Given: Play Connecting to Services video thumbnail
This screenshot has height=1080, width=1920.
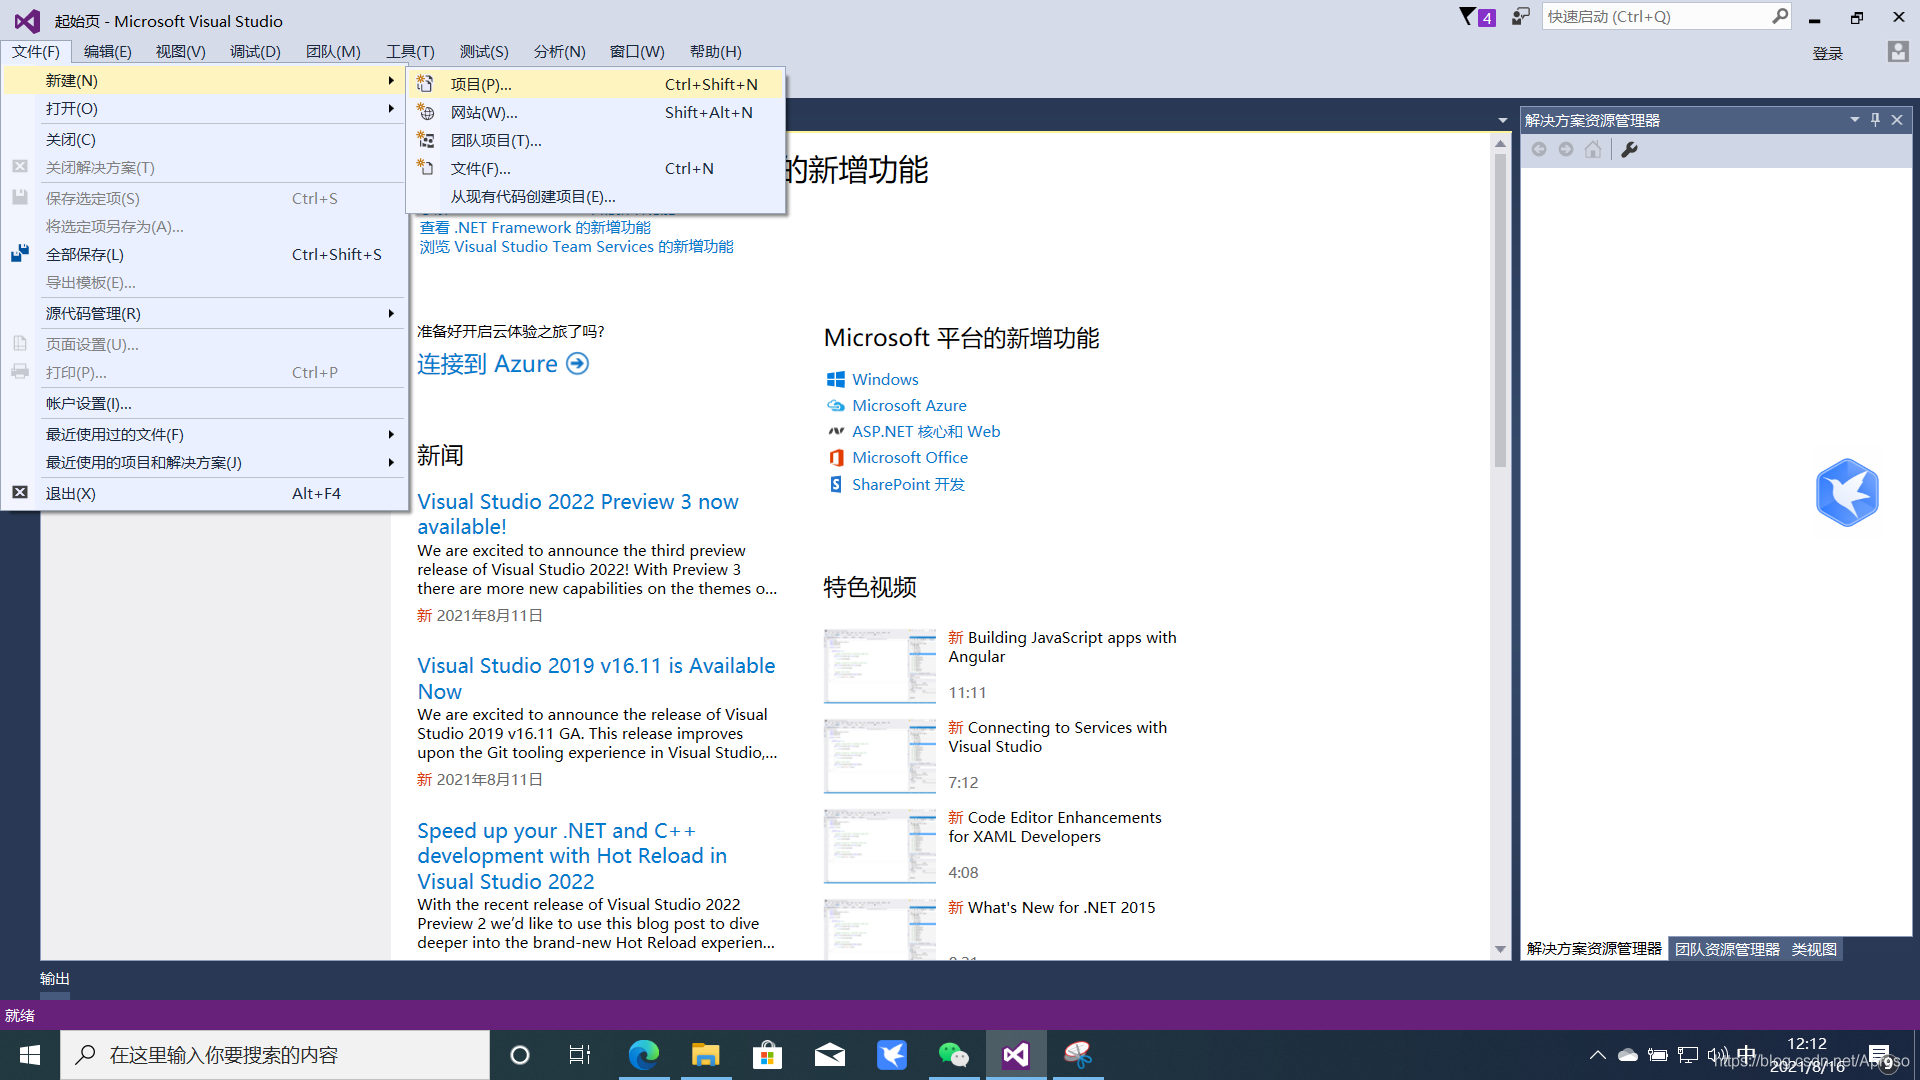Looking at the screenshot, I should (x=880, y=756).
